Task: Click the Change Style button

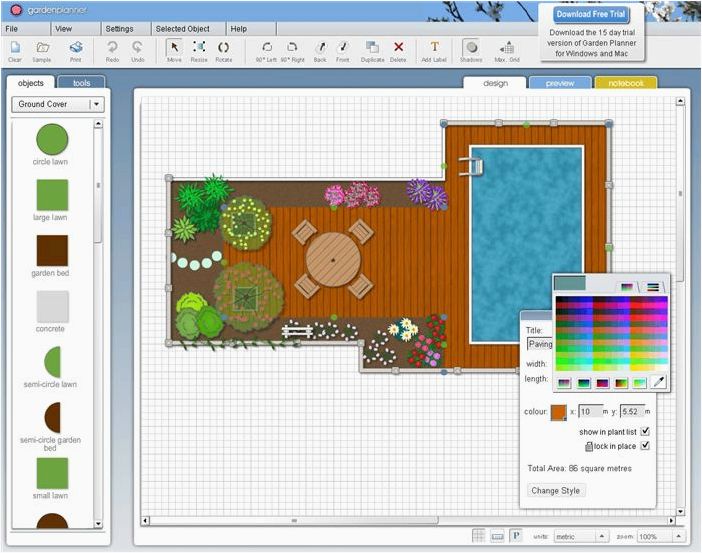Action: [x=556, y=490]
